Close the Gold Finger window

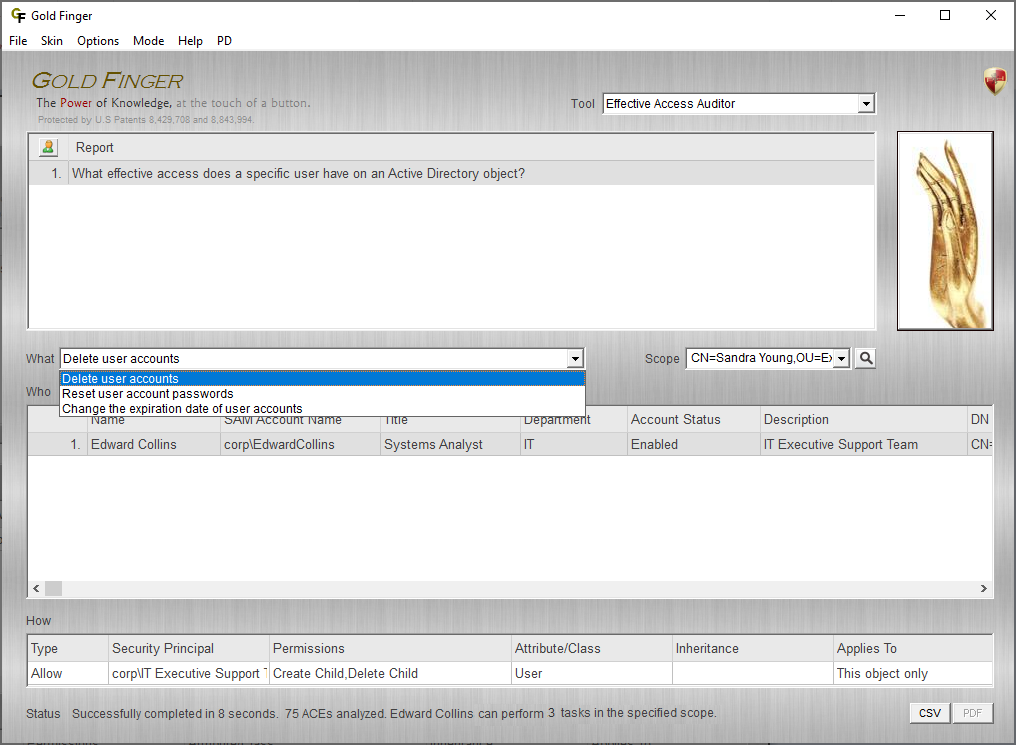(991, 15)
